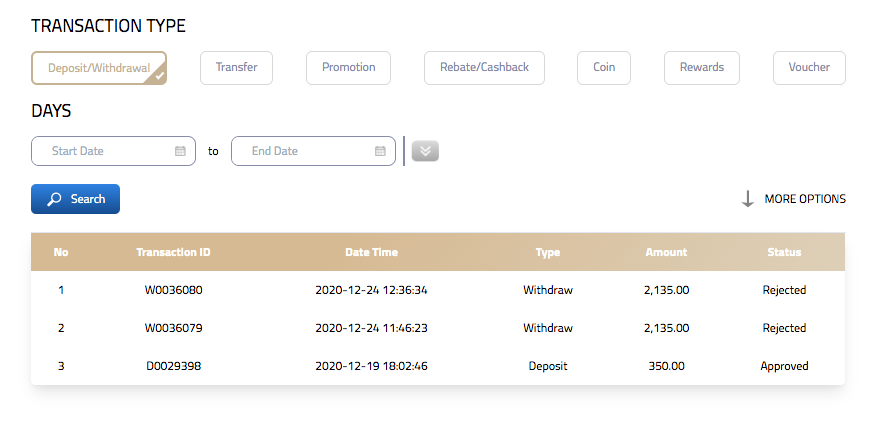Screen dimensions: 870x437
Task: Click the Date Time column header
Action: coord(371,252)
